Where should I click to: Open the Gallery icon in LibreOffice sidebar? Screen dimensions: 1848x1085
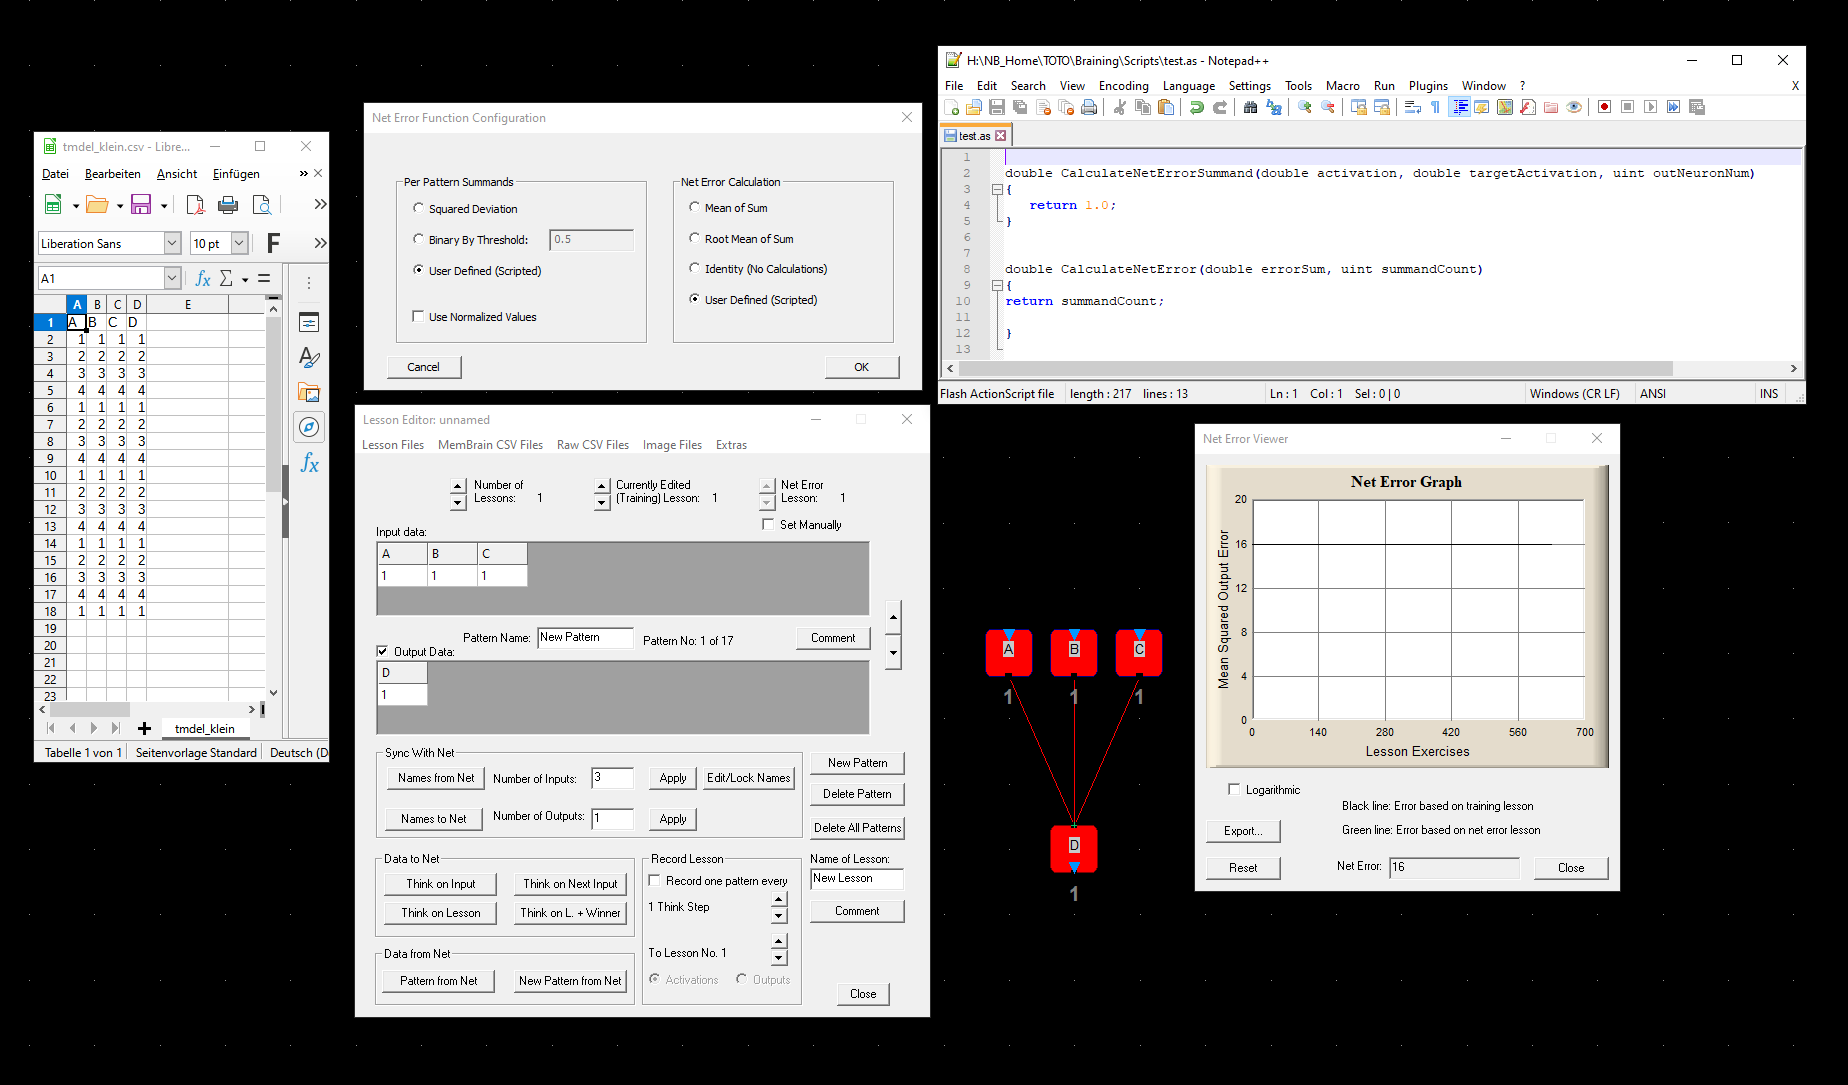tap(309, 393)
